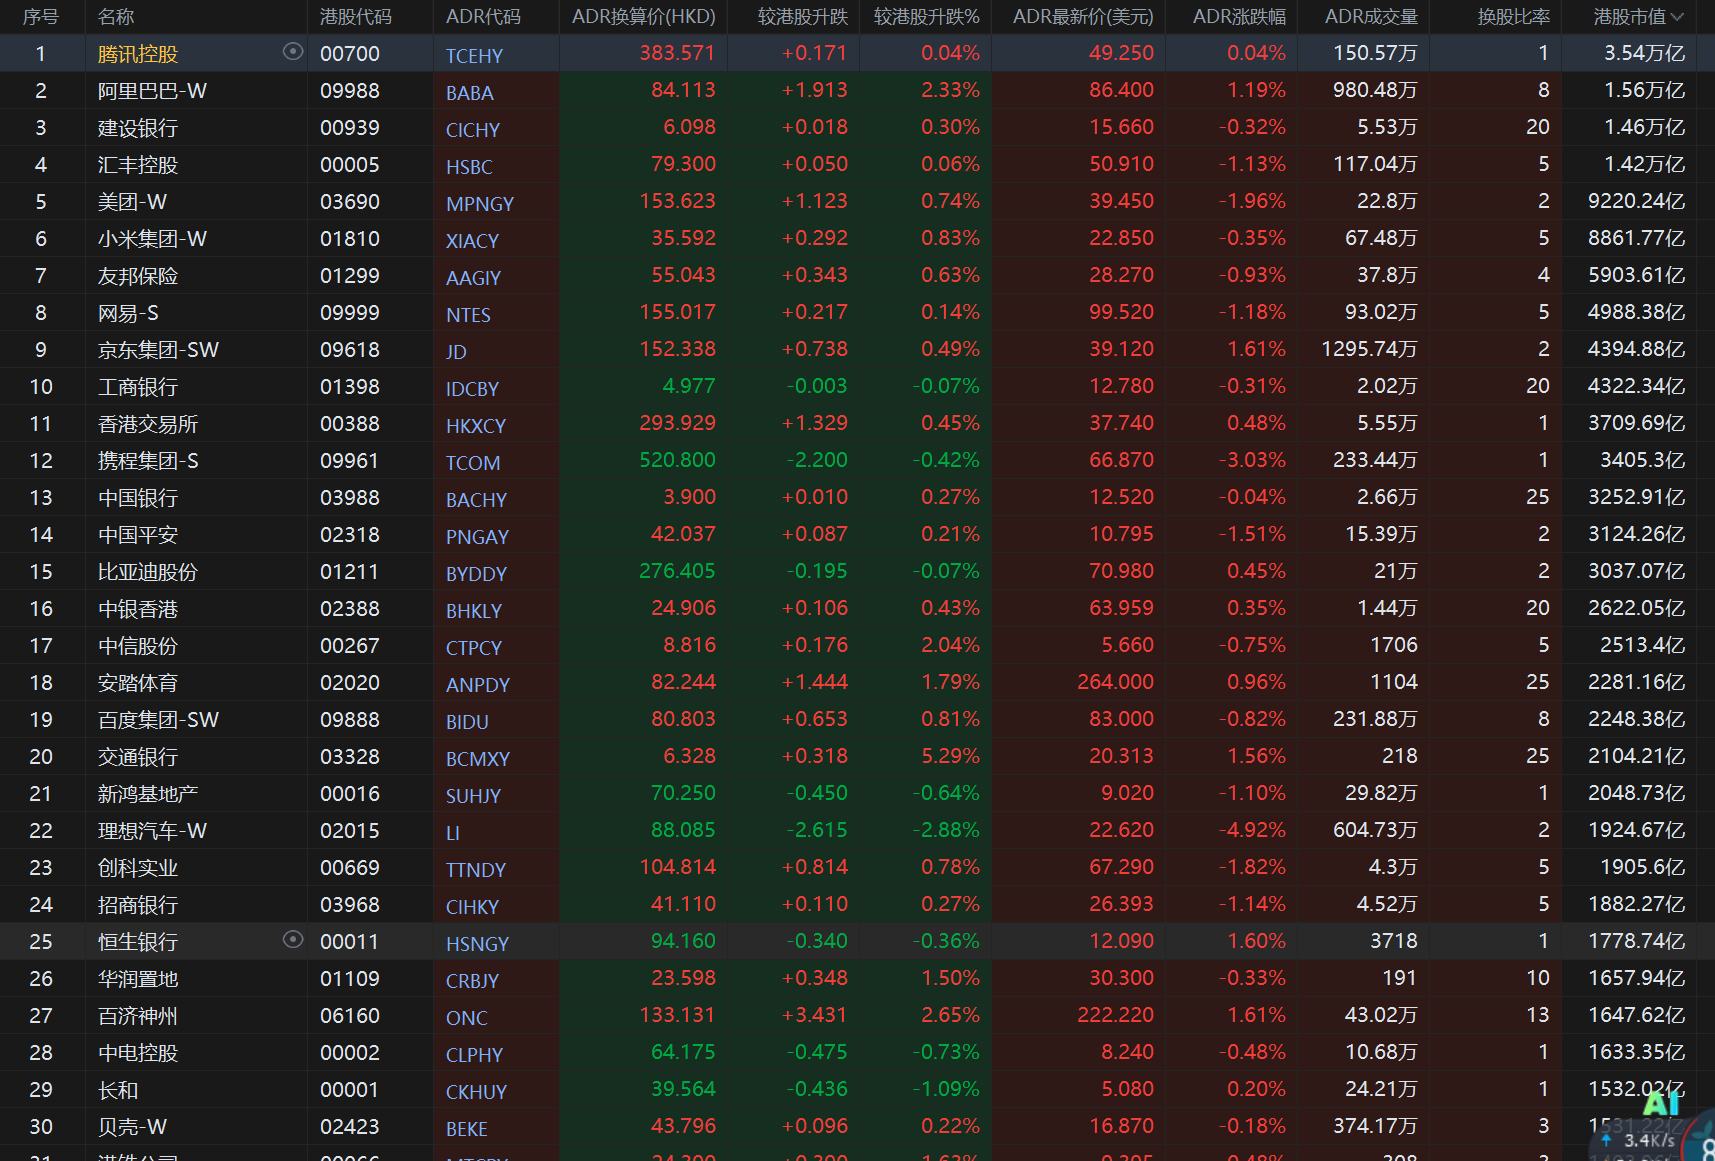Select 中国平安 stock name

coord(138,535)
